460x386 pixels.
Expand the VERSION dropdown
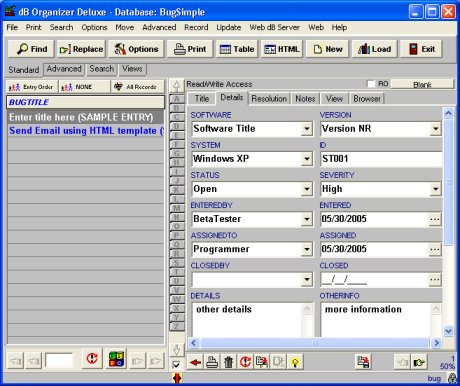(x=436, y=129)
